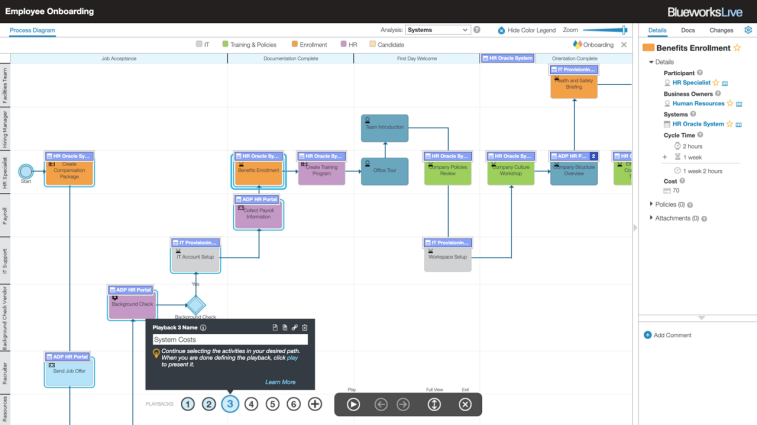Collapse the right details panel arrow
Image resolution: width=757 pixels, height=425 pixels.
pos(635,227)
